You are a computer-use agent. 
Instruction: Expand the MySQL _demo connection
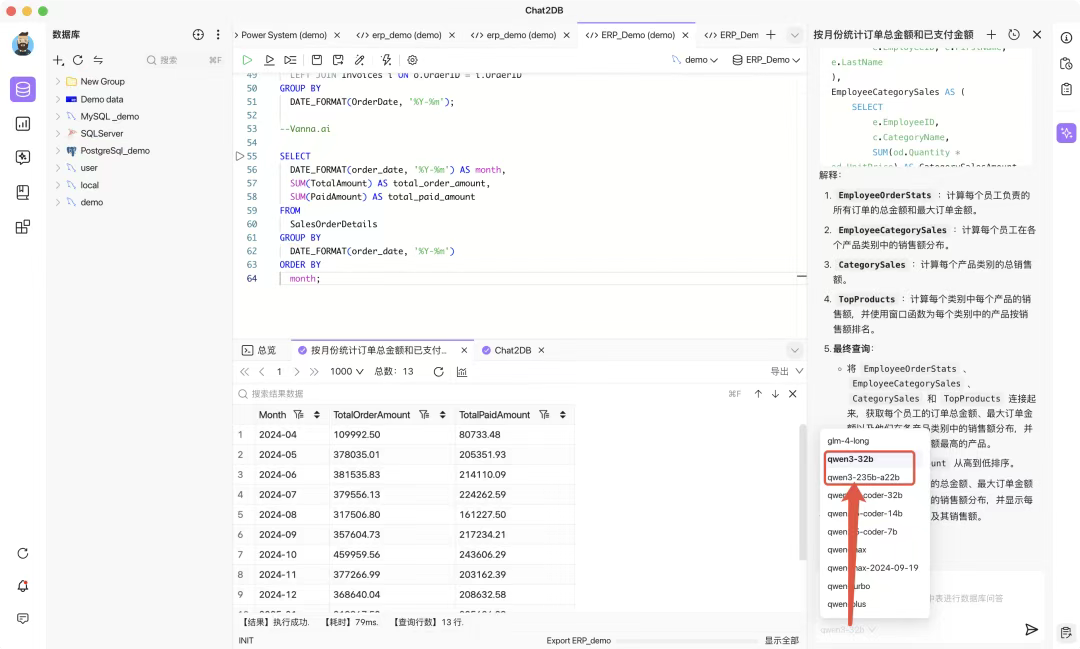[x=58, y=116]
